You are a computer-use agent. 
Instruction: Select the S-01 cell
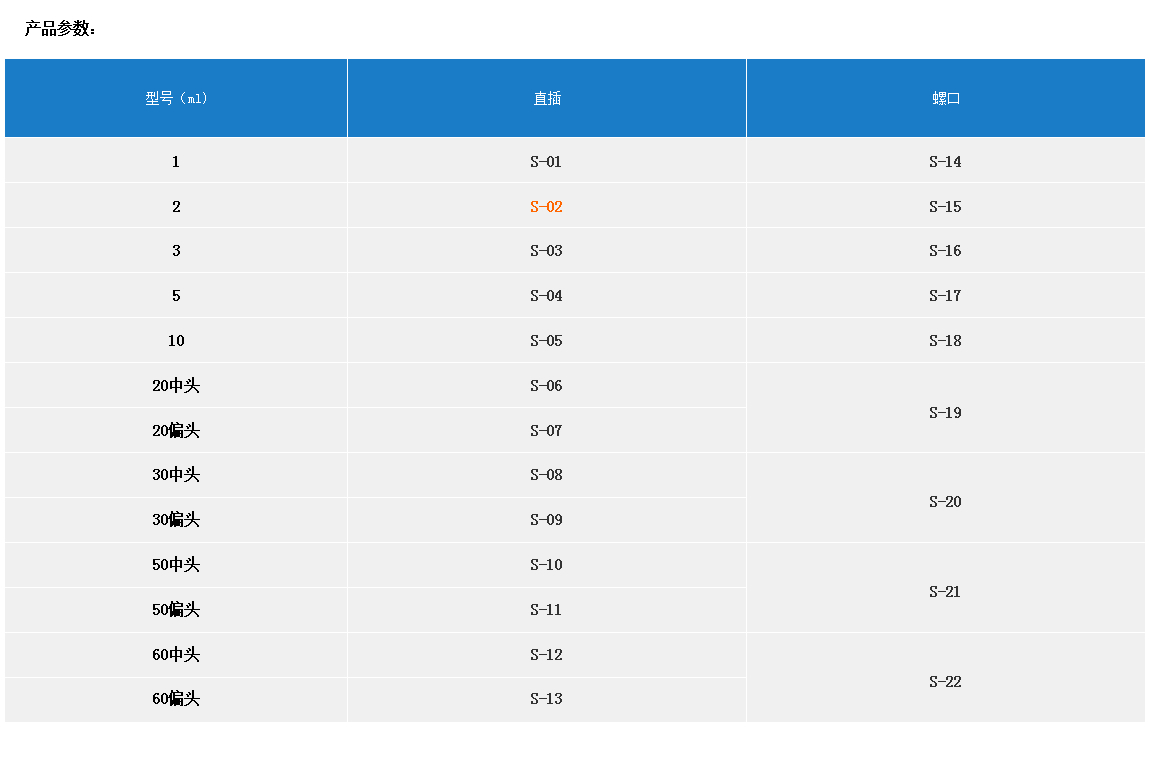[x=546, y=162]
